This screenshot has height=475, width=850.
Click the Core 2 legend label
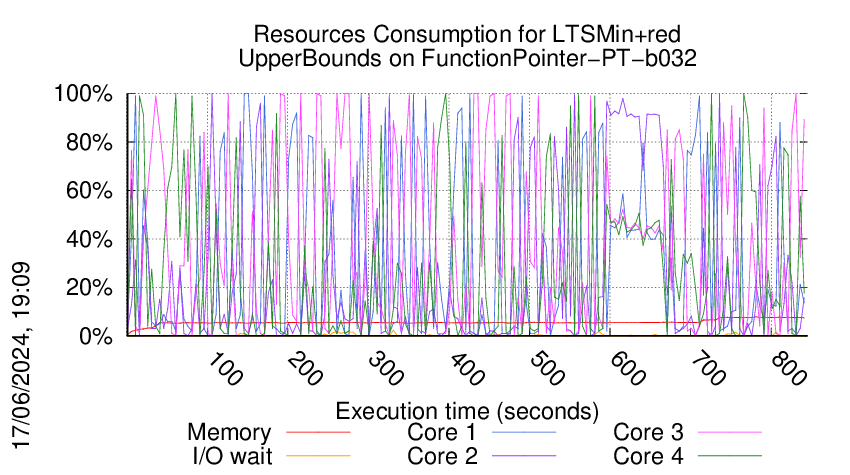442,456
